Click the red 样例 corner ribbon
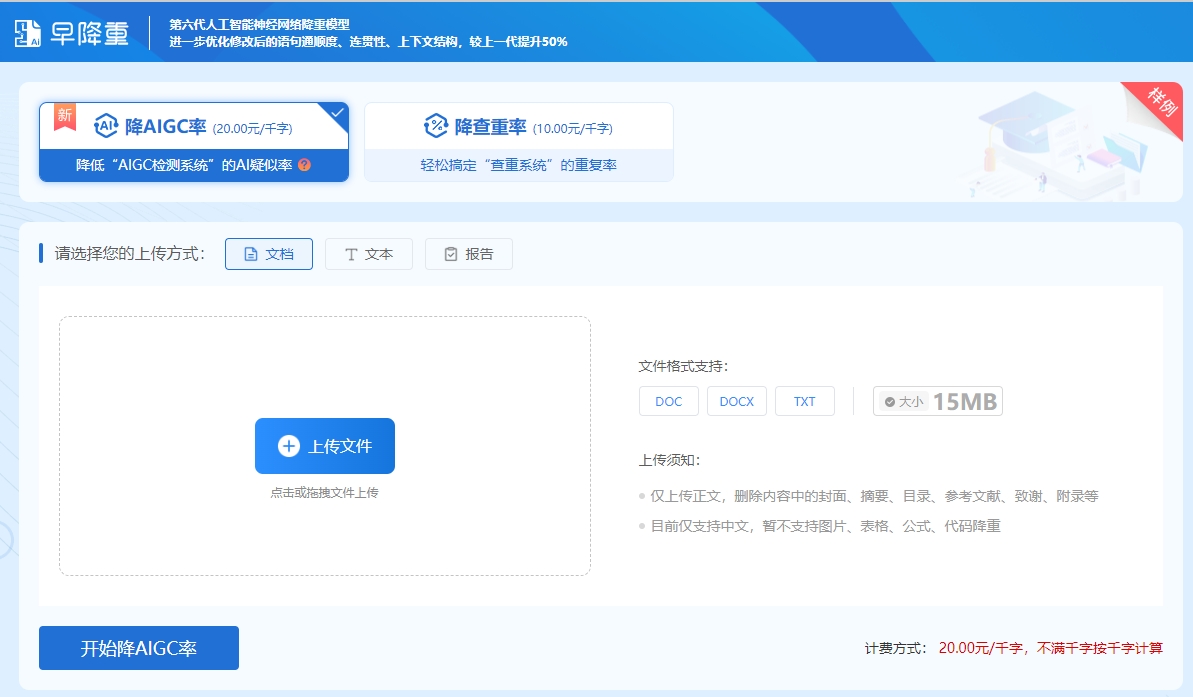 click(1161, 102)
